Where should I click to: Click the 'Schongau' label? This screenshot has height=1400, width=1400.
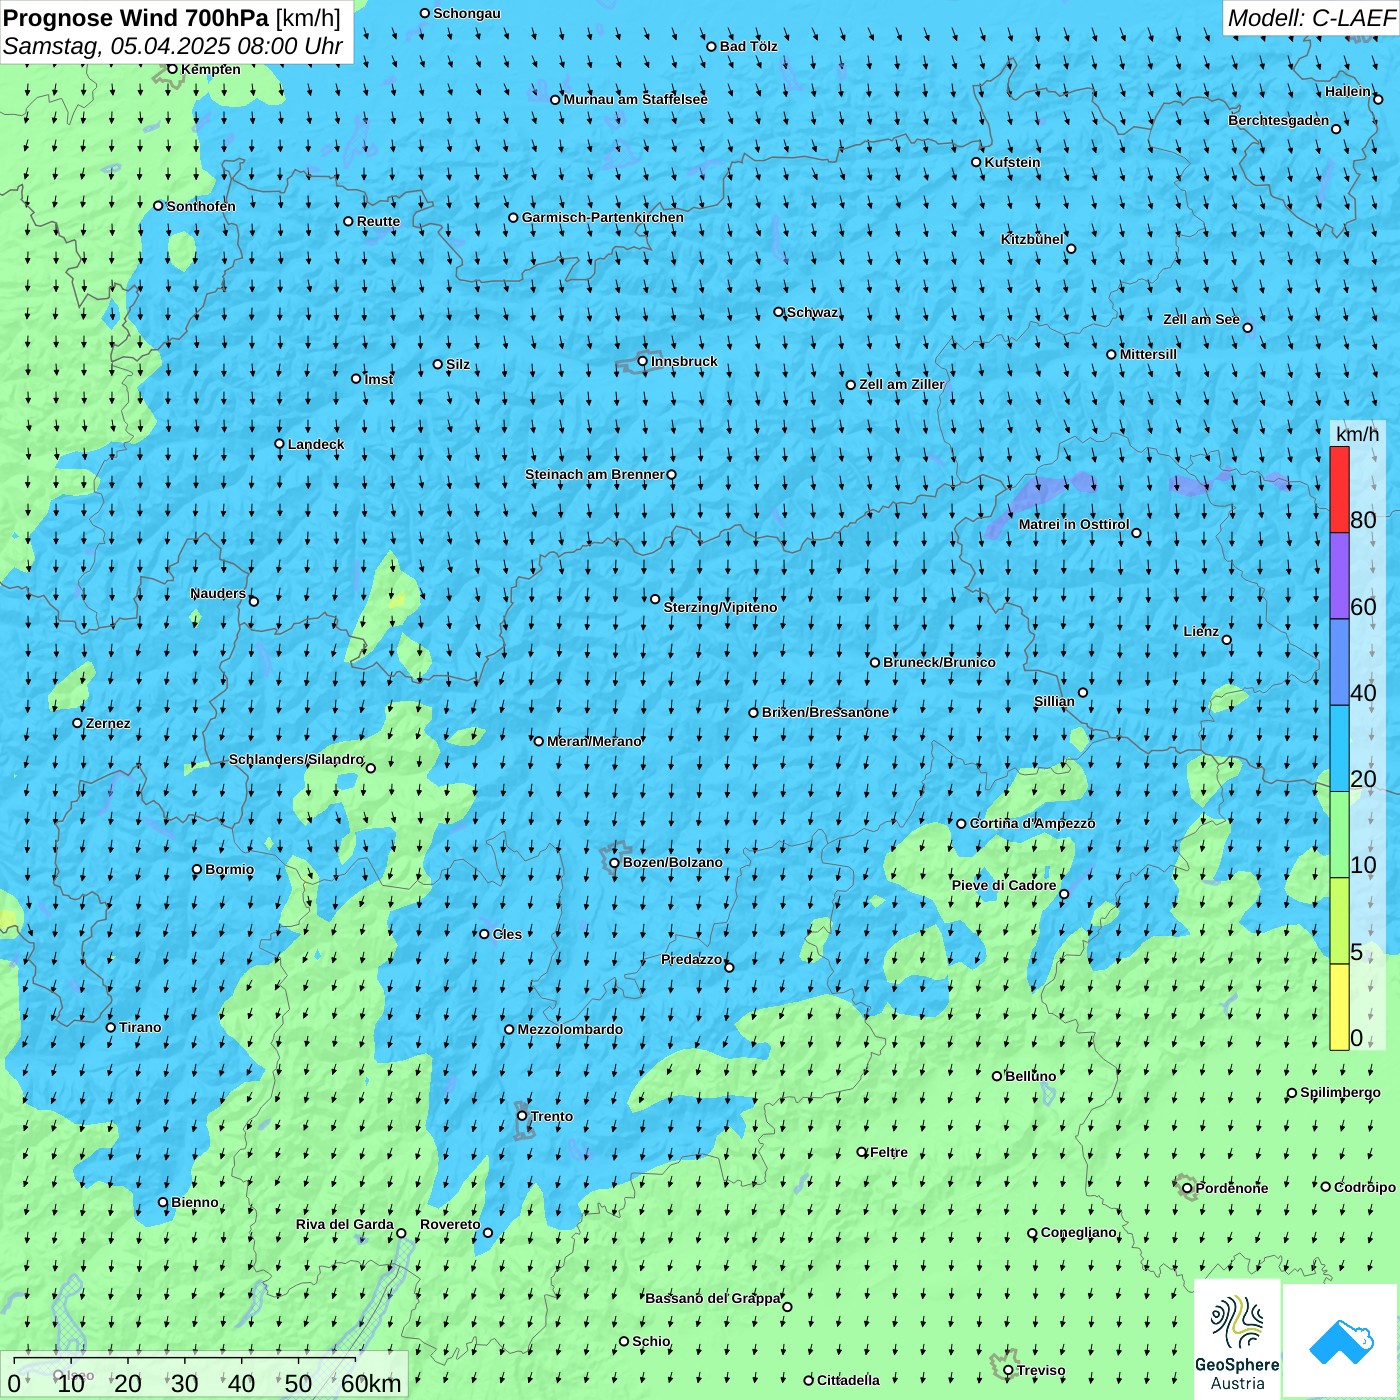(467, 13)
